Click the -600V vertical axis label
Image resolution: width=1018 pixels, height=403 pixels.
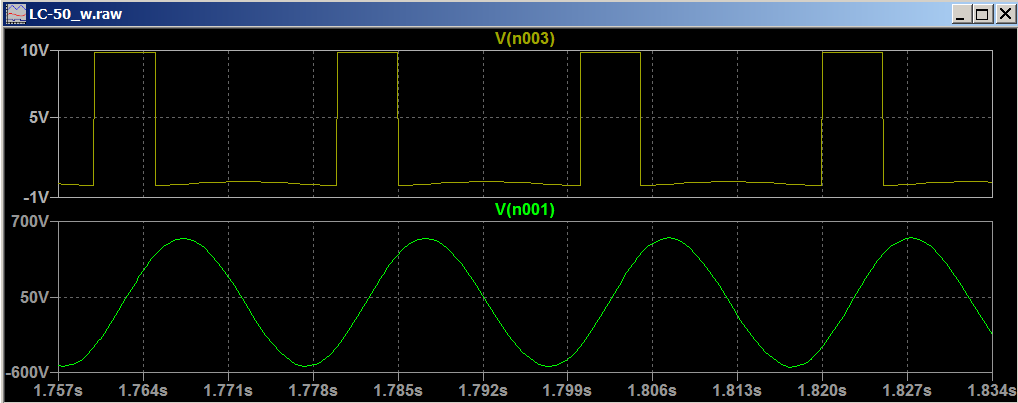(x=30, y=372)
